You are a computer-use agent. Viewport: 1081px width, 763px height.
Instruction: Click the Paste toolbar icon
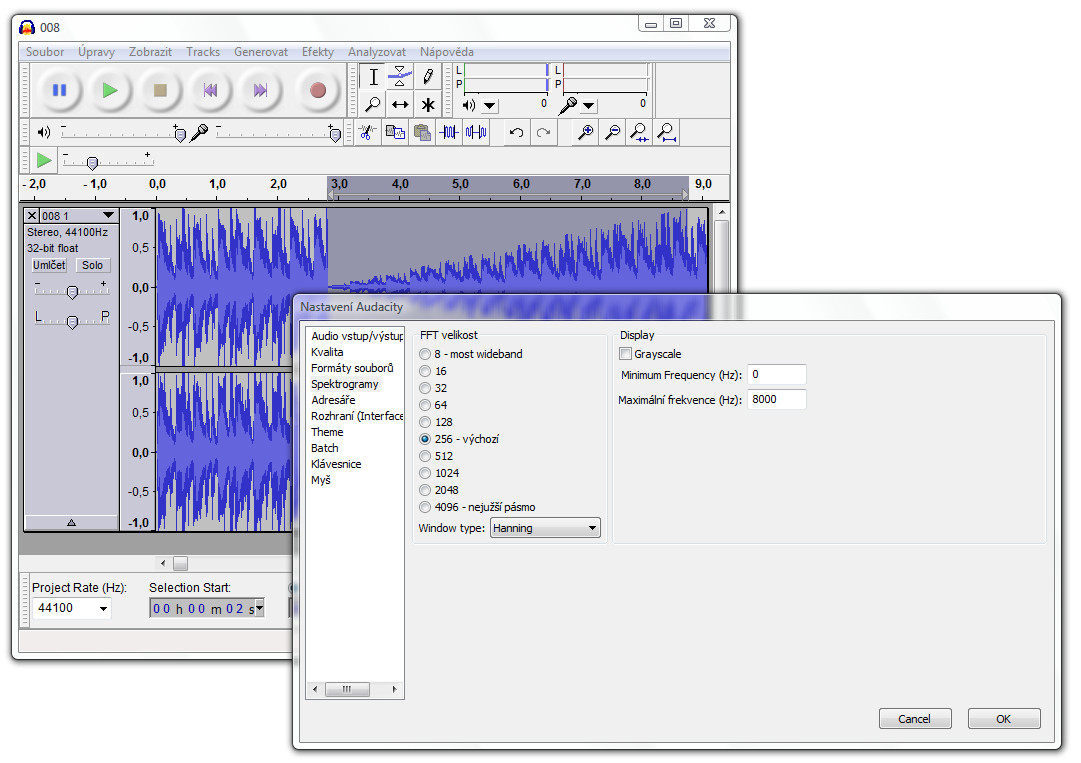(422, 132)
